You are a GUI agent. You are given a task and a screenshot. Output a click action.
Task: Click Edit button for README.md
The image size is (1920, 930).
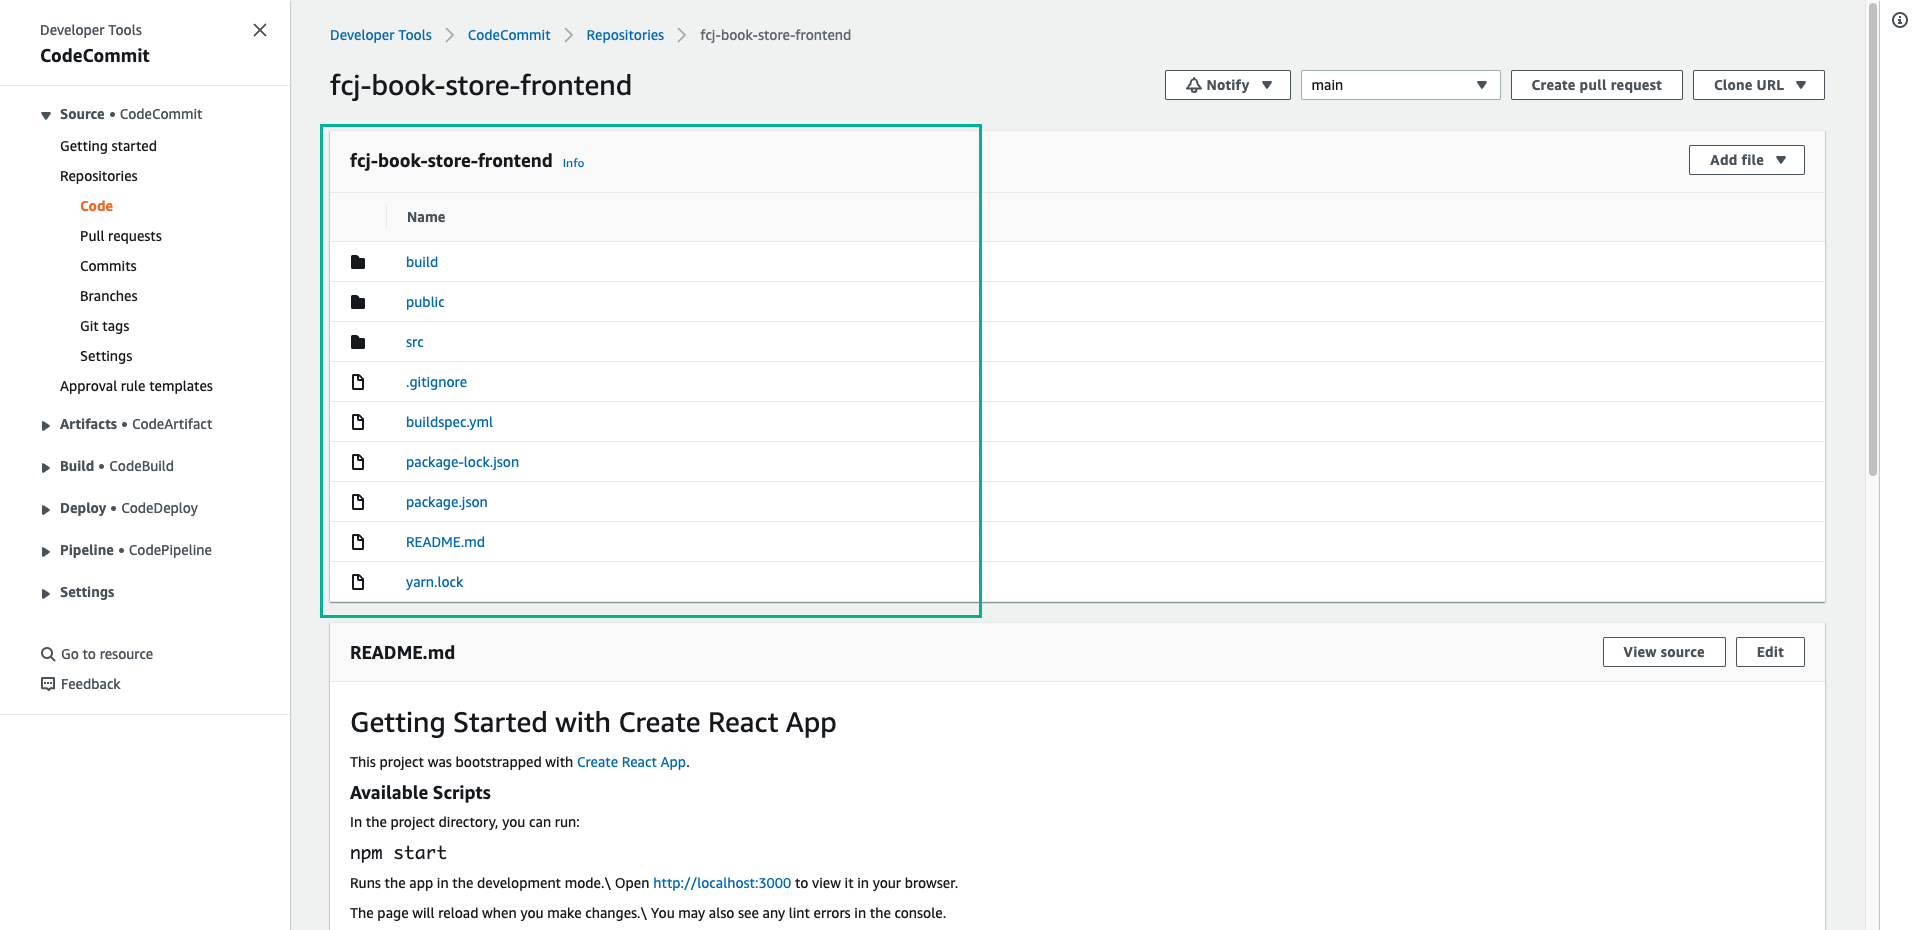(1770, 652)
